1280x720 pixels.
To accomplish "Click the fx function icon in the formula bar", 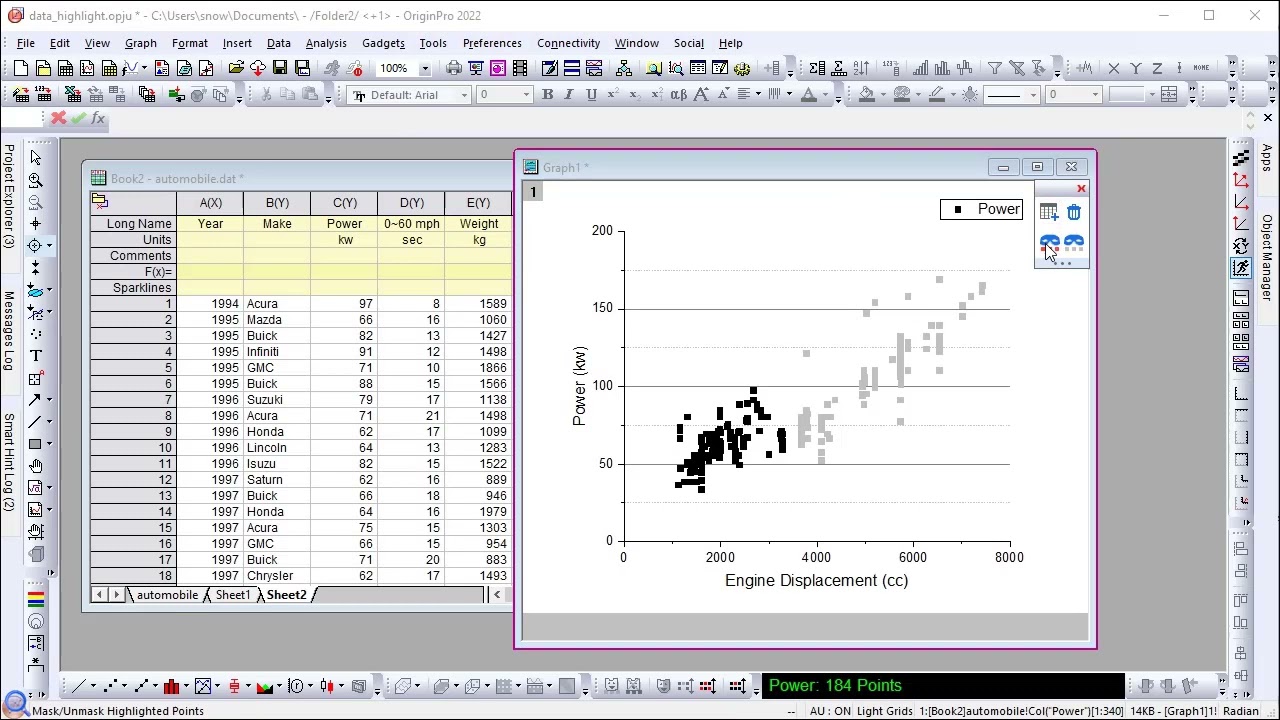I will coord(98,119).
